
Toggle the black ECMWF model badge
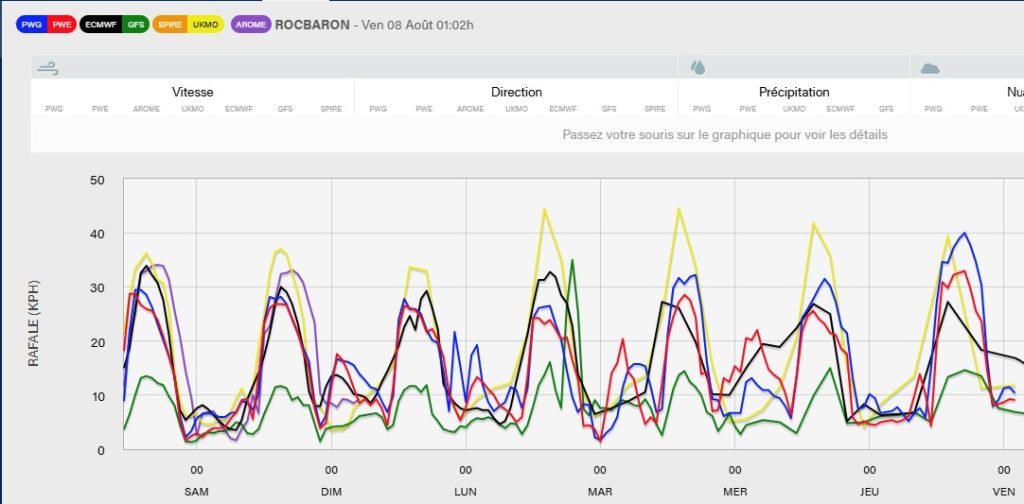(x=102, y=24)
